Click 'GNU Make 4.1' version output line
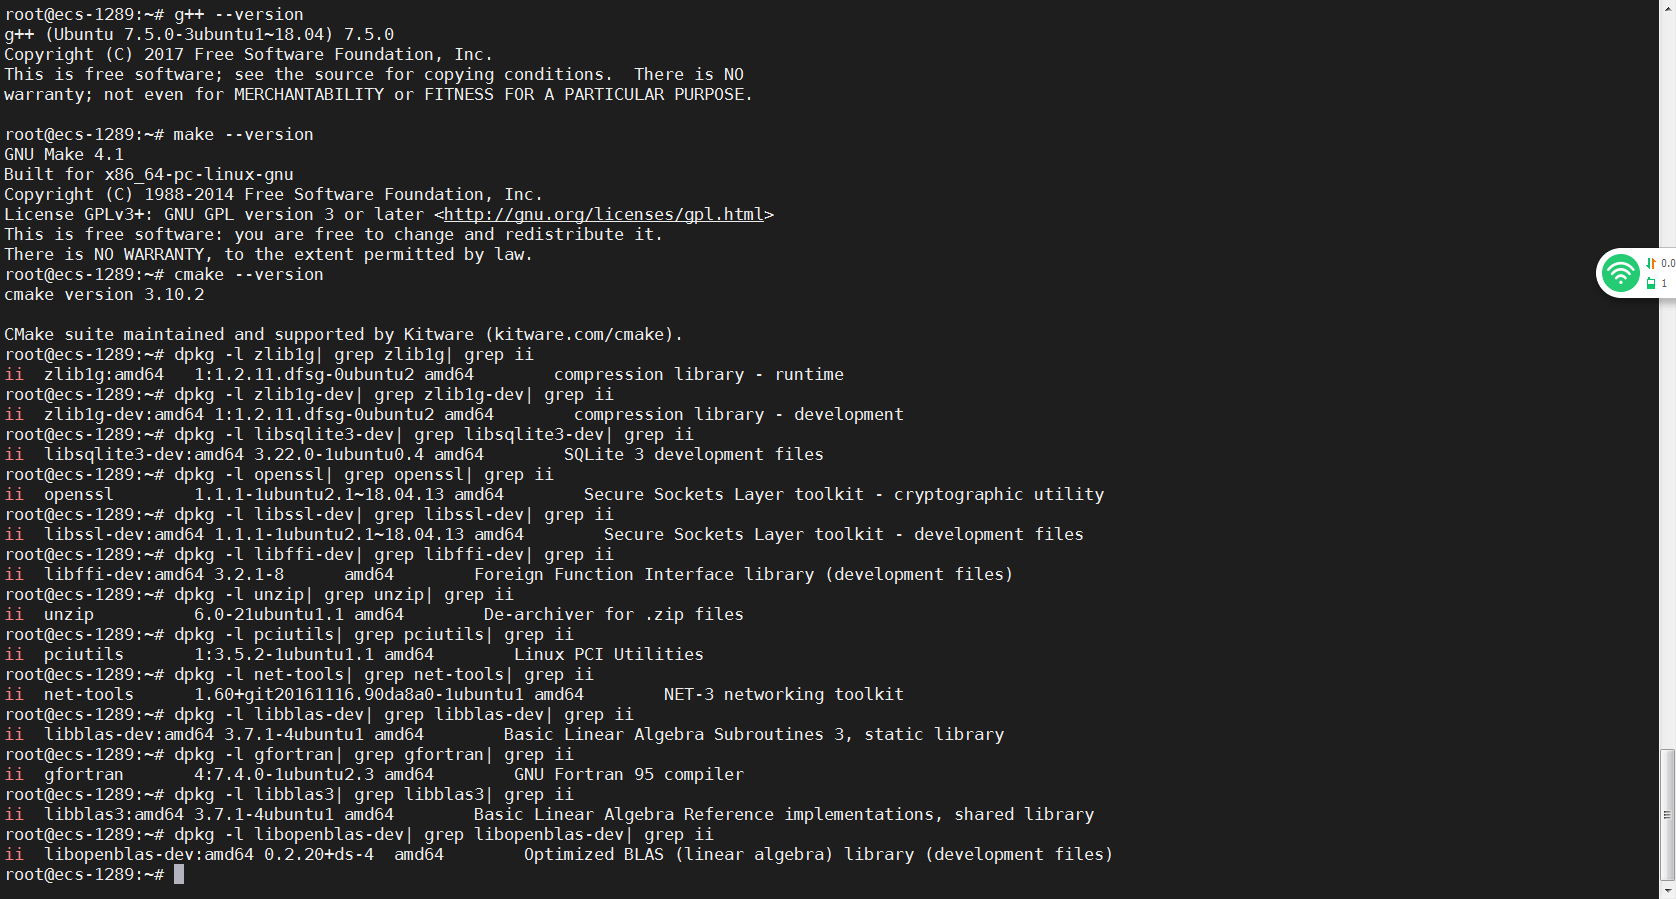The image size is (1676, 899). click(x=64, y=154)
